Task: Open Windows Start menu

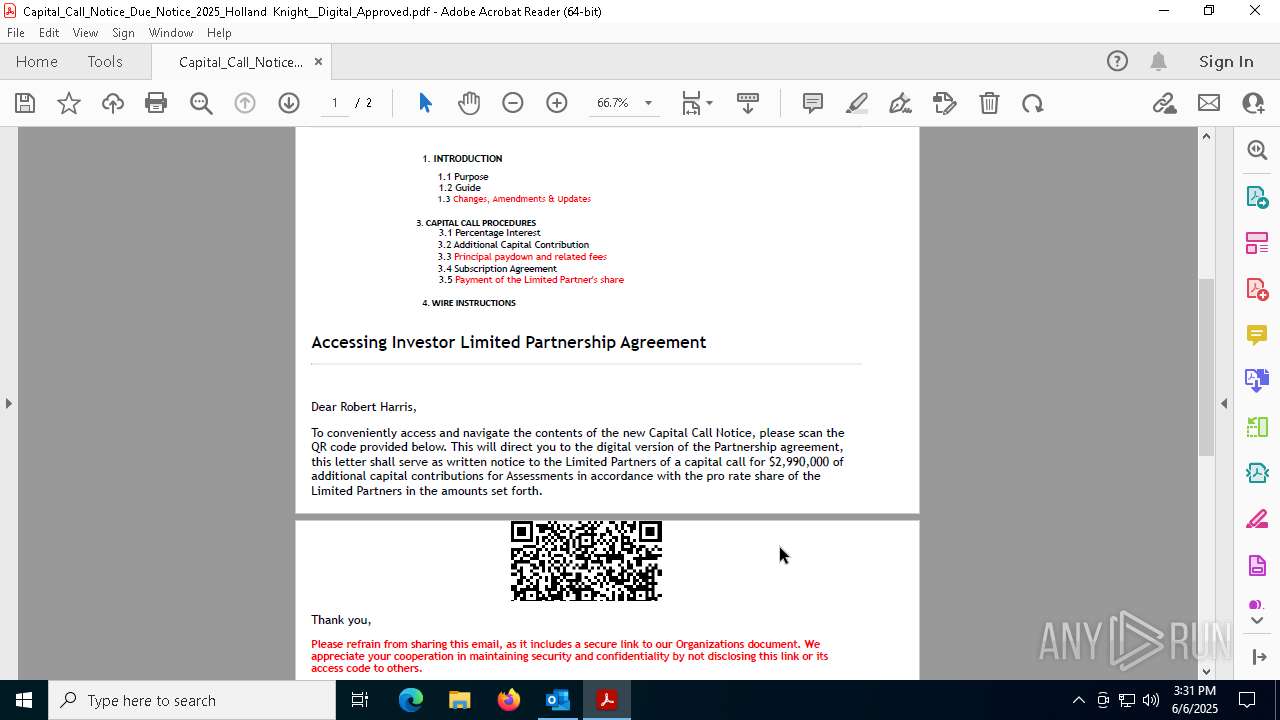Action: coord(24,700)
